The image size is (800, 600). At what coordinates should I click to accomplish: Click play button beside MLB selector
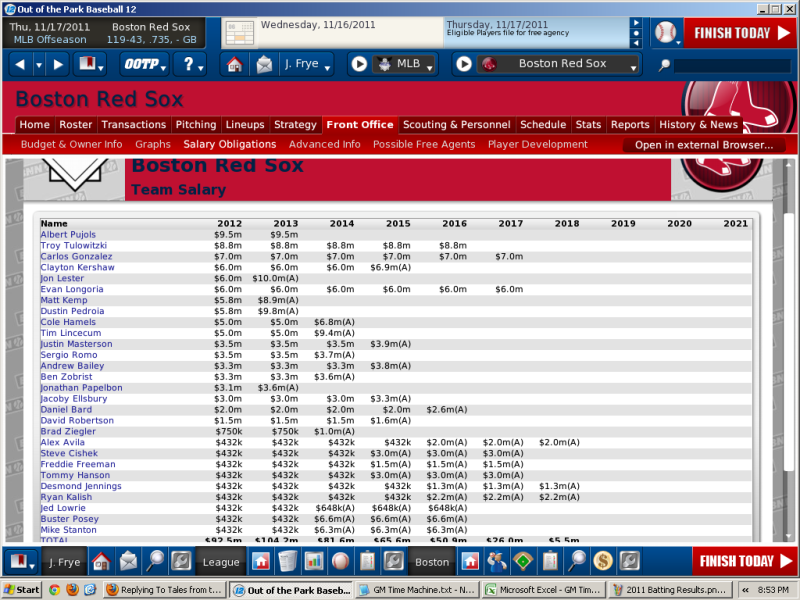pos(359,64)
